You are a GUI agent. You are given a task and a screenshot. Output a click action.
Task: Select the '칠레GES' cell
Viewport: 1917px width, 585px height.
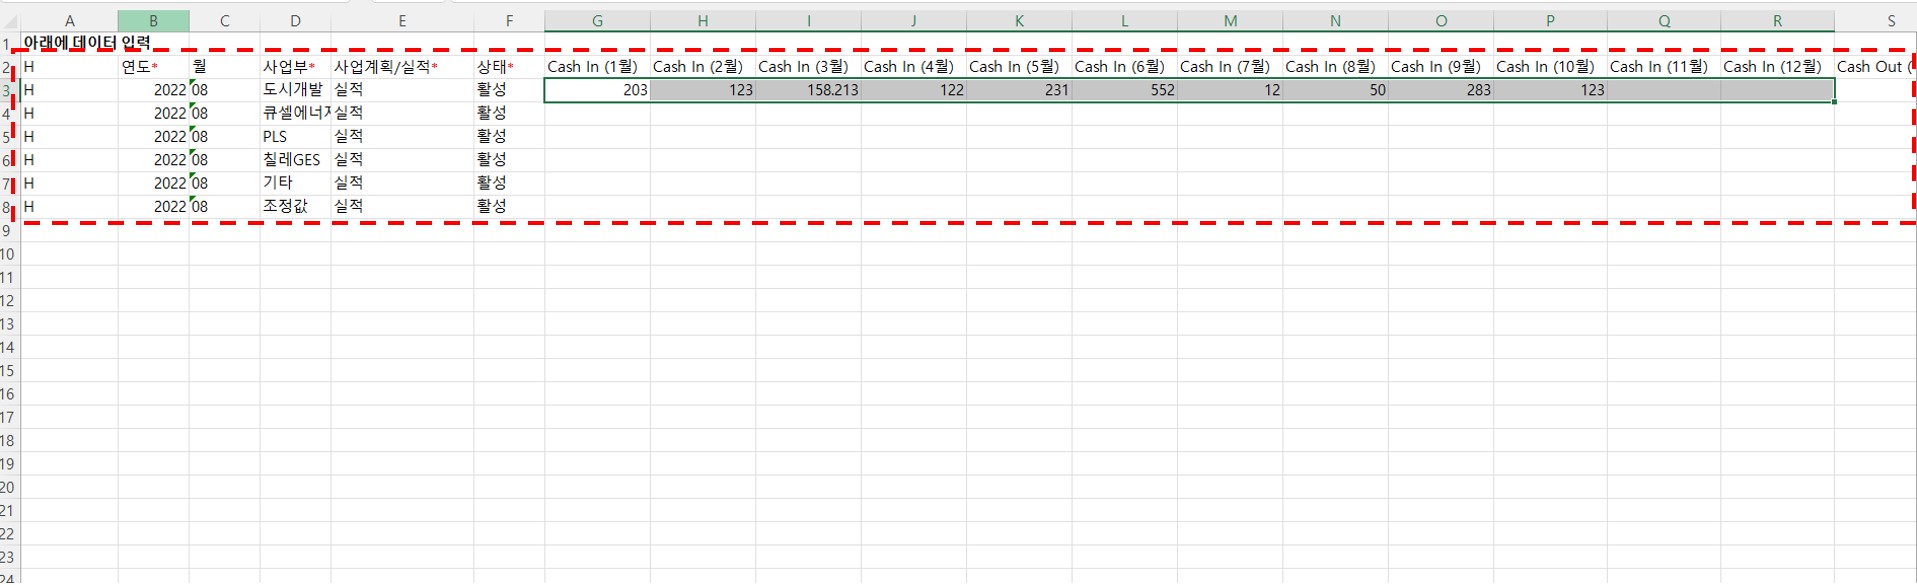pos(294,160)
